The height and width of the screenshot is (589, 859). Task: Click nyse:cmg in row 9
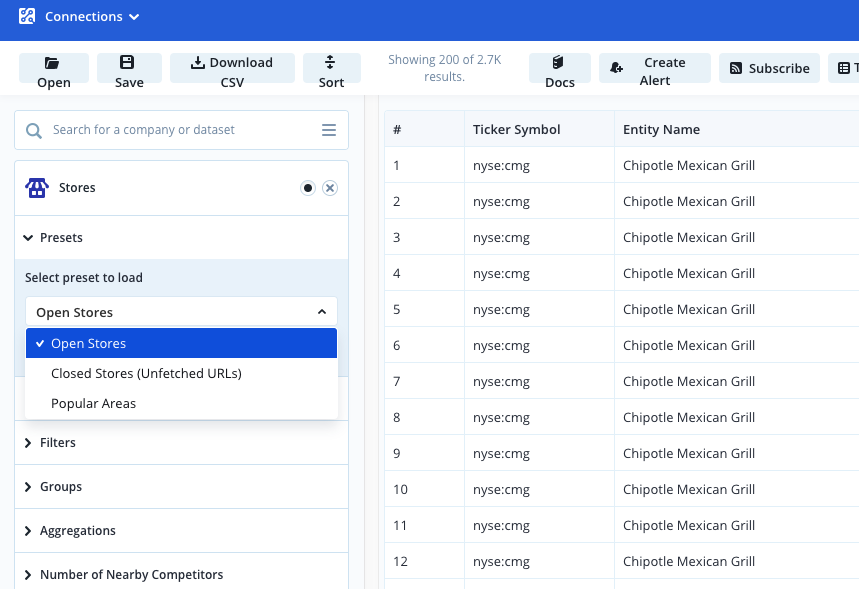pyautogui.click(x=501, y=454)
